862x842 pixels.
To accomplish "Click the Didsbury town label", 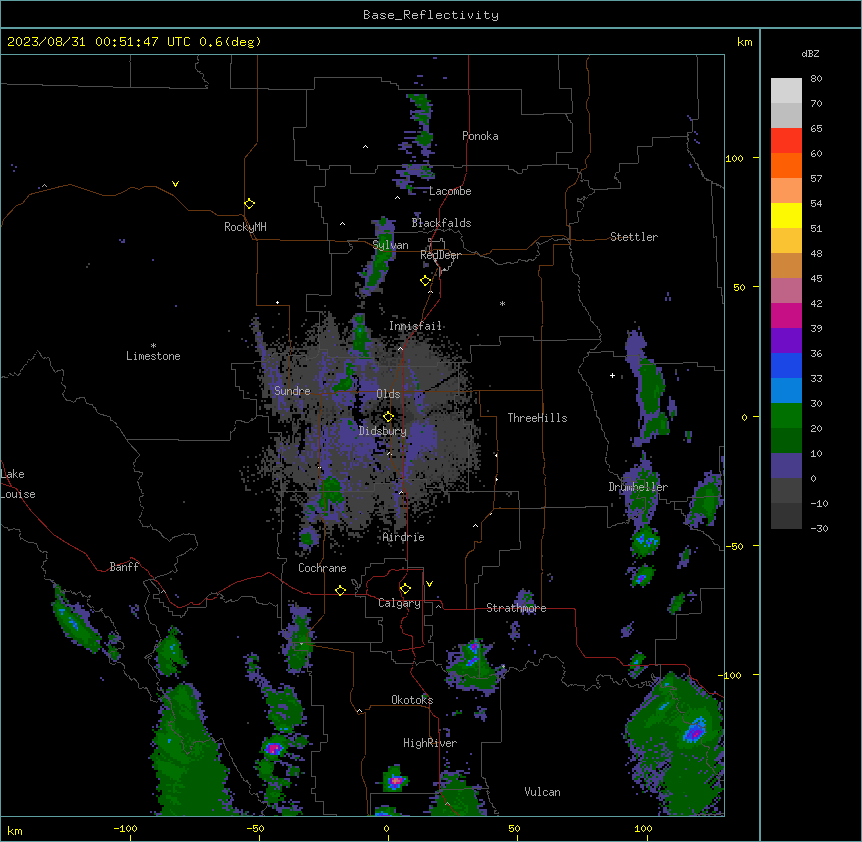I will click(x=383, y=431).
